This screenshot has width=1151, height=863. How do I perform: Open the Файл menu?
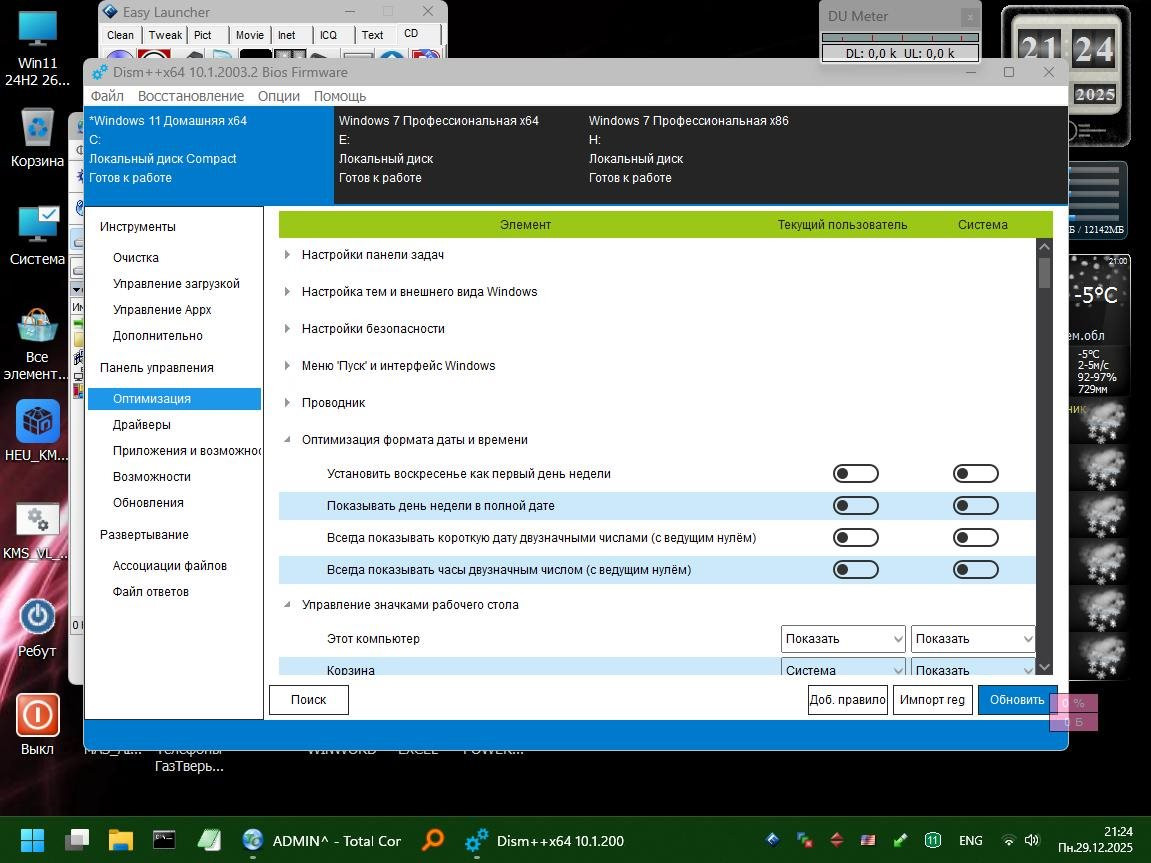point(107,96)
